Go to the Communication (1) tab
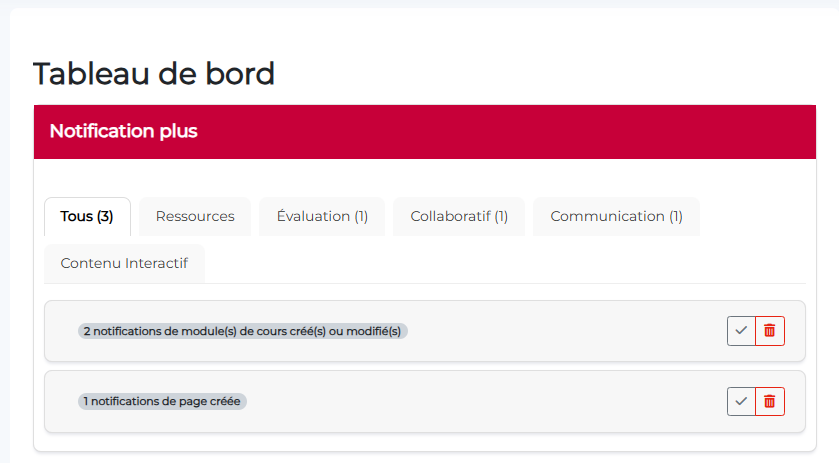This screenshot has width=839, height=463. (616, 216)
